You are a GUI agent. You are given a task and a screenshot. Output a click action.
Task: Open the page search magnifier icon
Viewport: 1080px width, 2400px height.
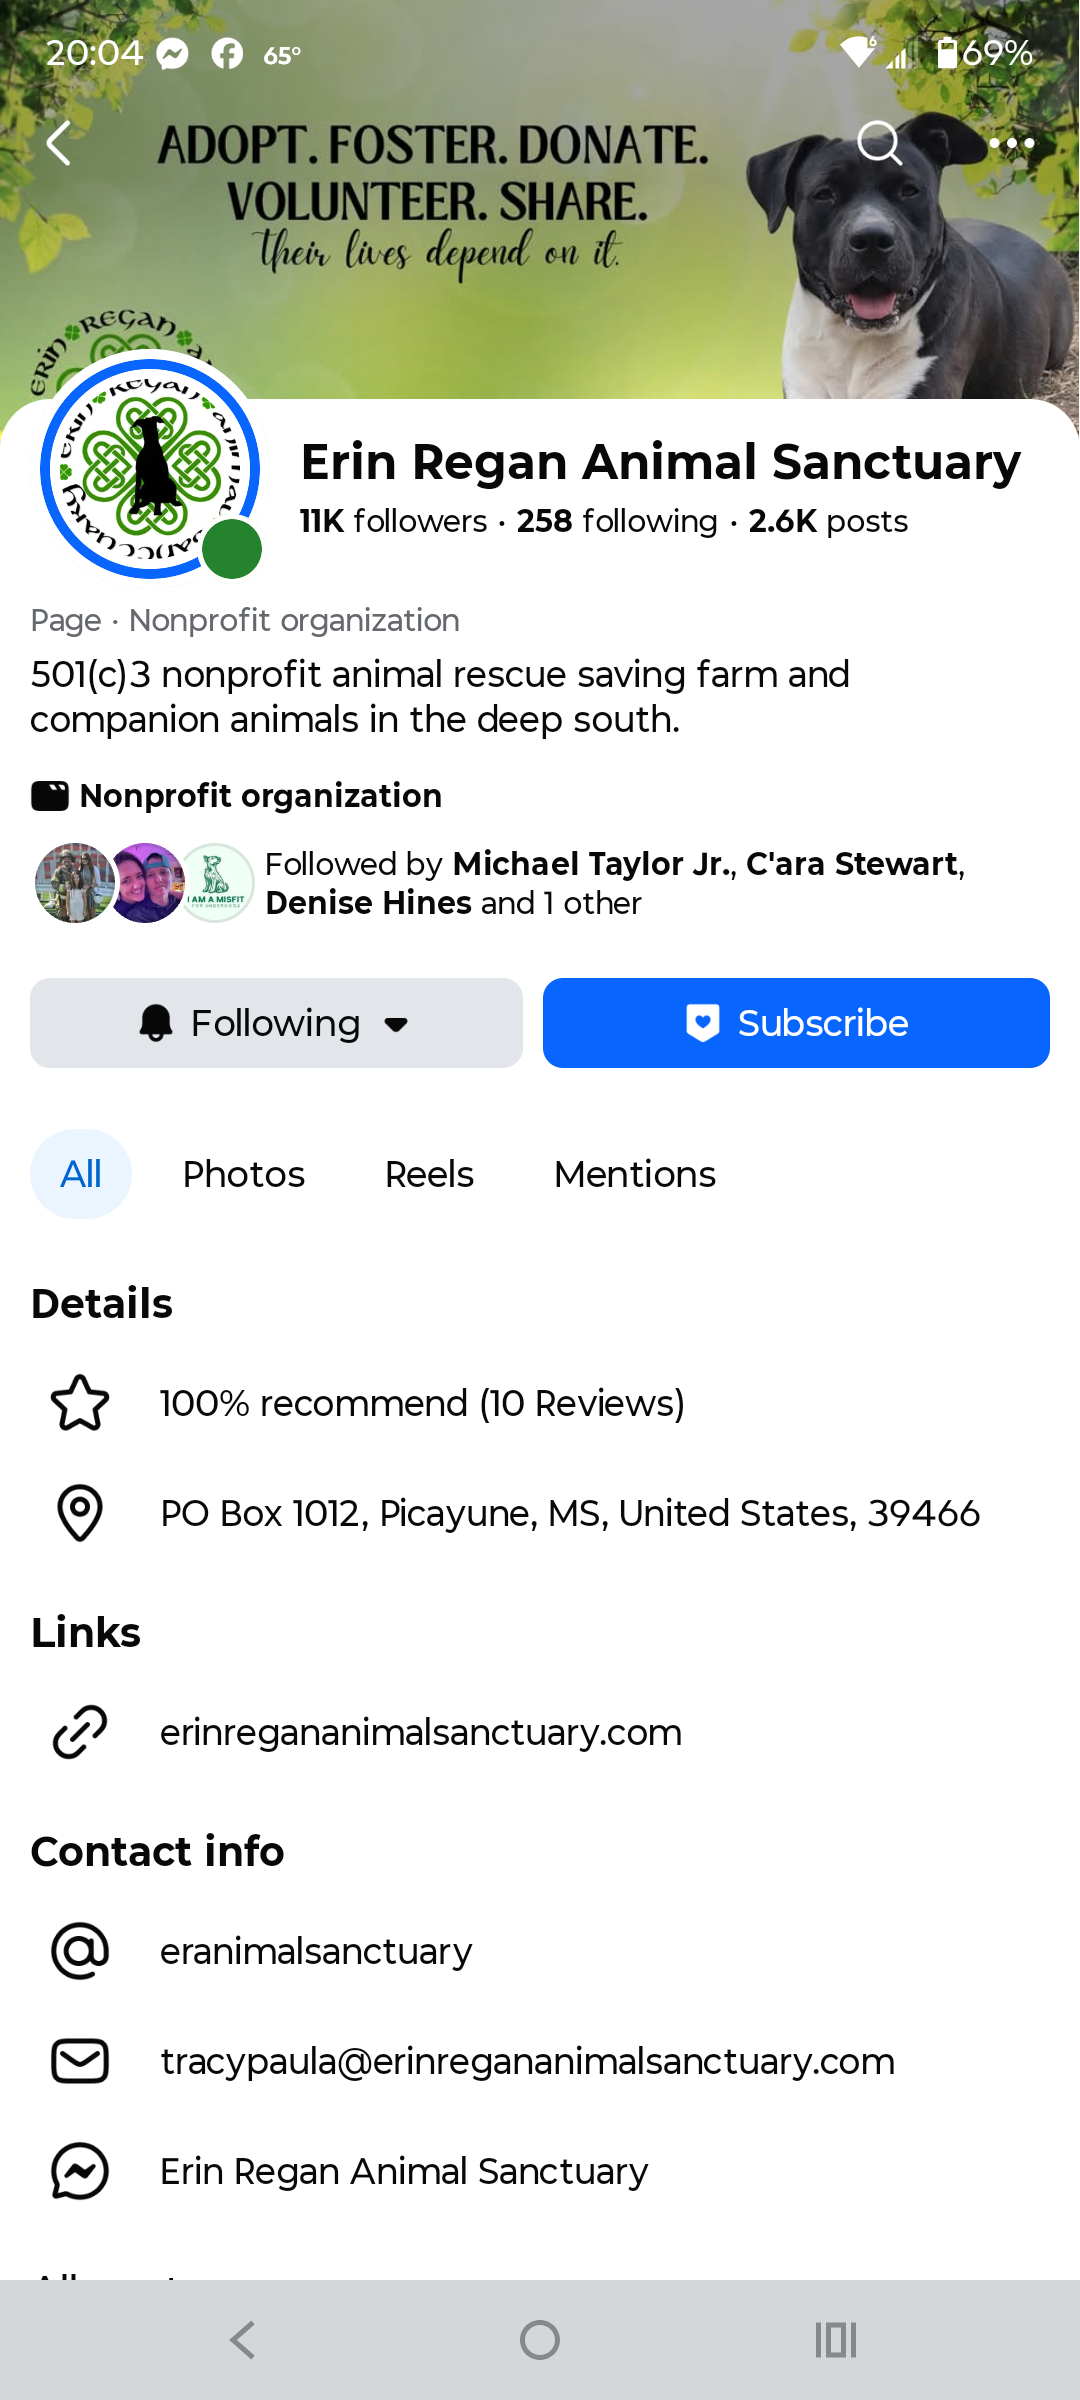[x=880, y=144]
